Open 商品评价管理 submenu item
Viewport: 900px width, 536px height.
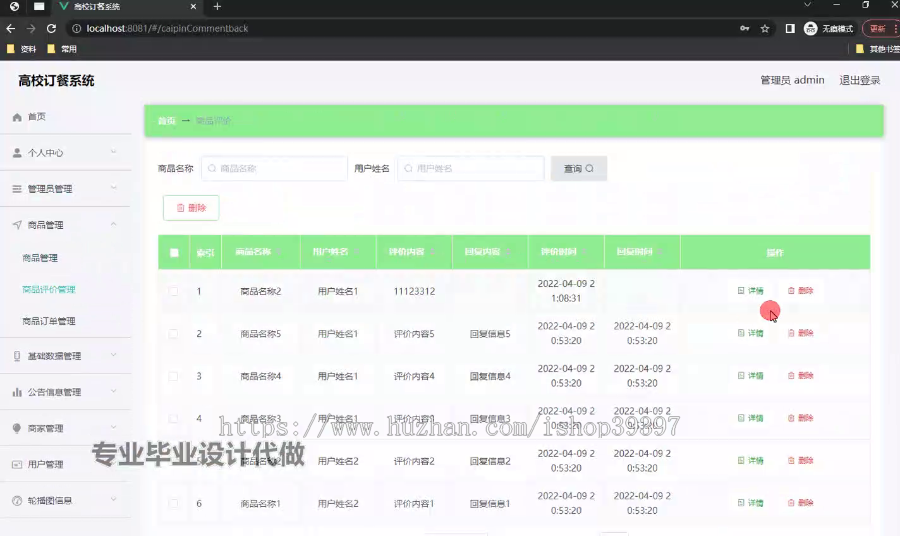point(49,289)
